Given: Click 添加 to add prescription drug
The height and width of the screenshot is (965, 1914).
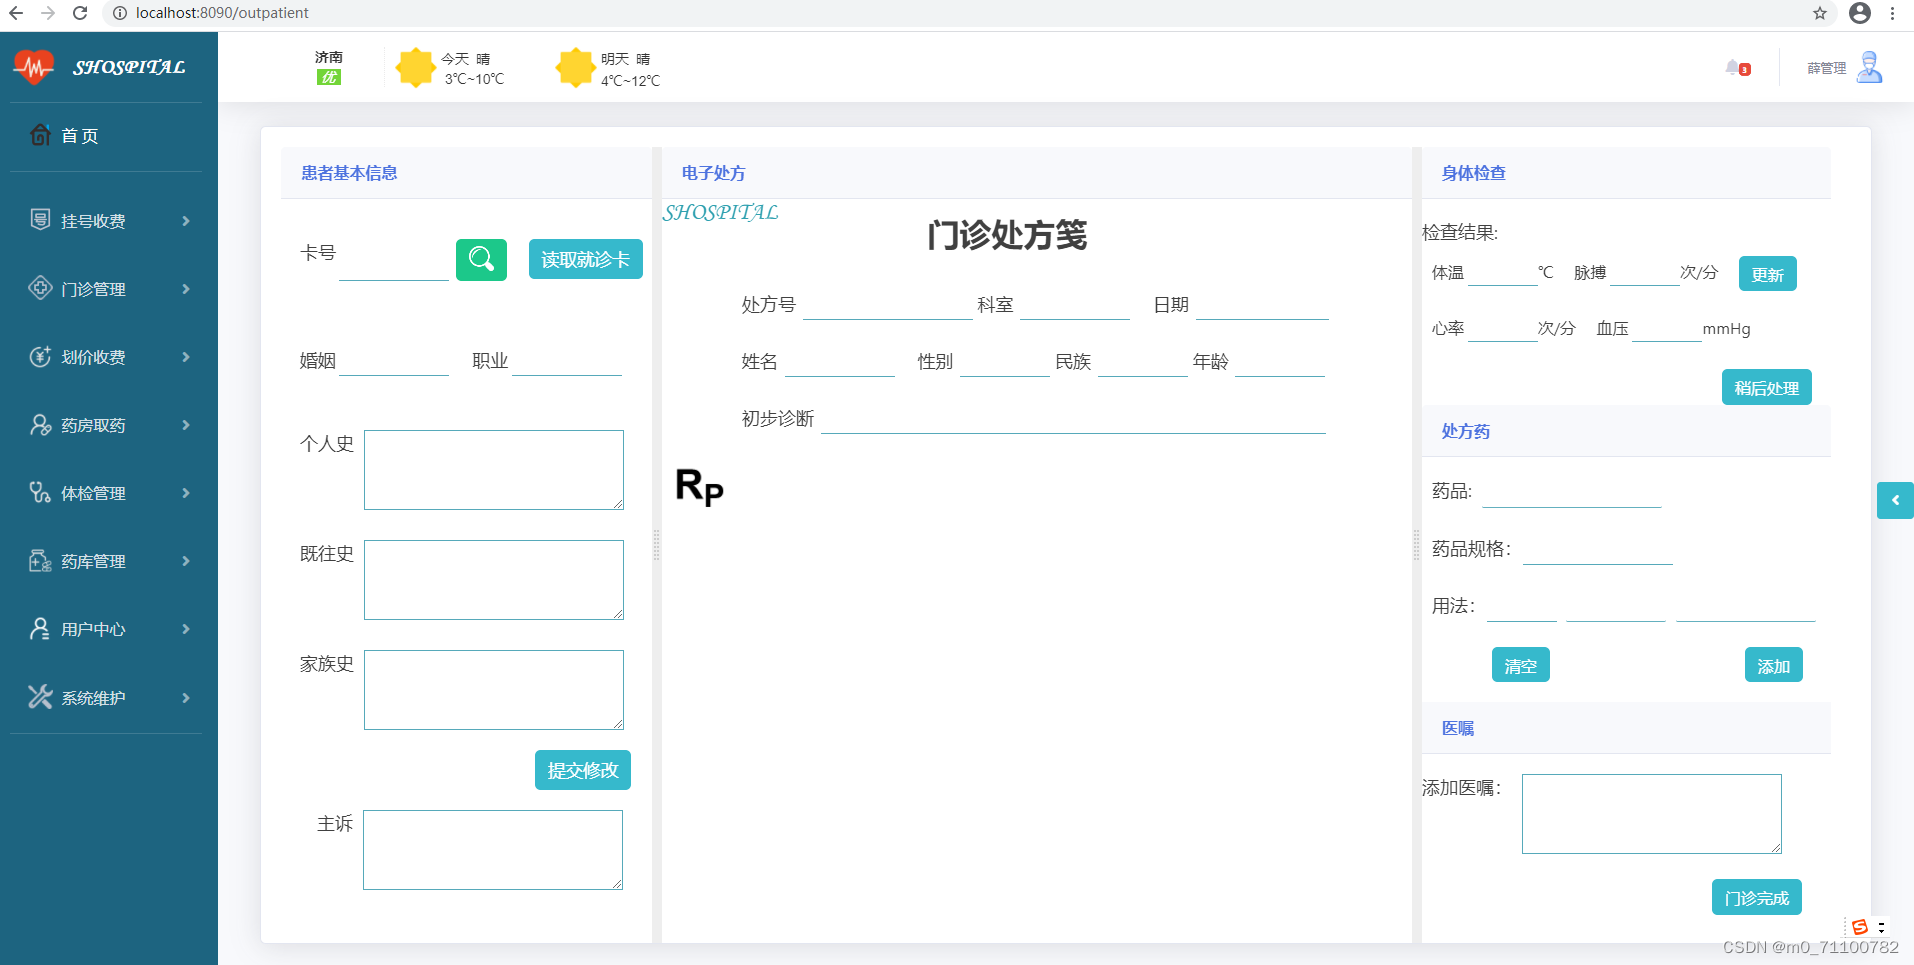Looking at the screenshot, I should click(x=1774, y=665).
